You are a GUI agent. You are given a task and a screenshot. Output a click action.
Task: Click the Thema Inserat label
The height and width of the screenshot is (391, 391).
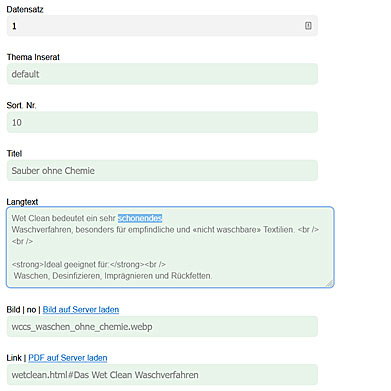pos(33,57)
